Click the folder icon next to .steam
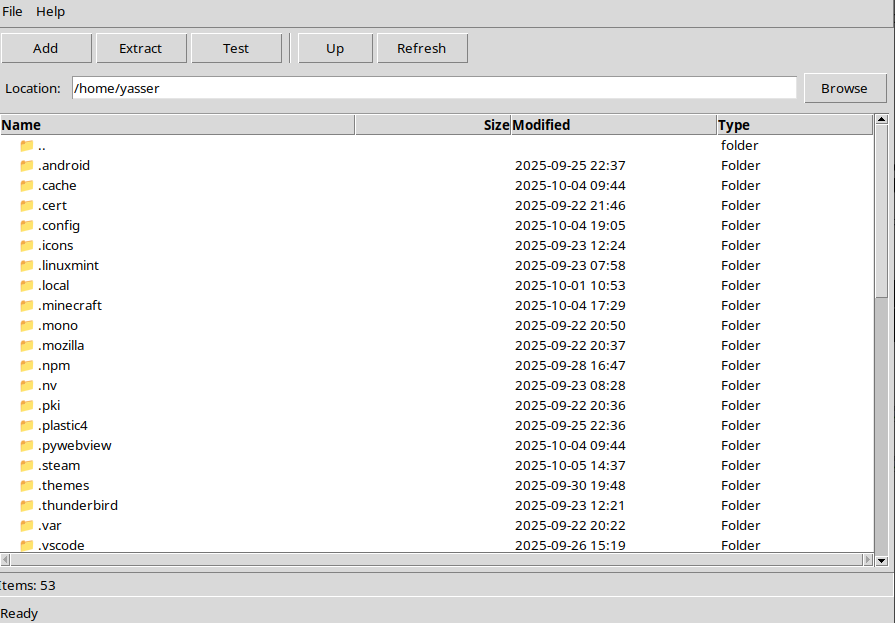Viewport: 895px width, 623px height. click(26, 465)
